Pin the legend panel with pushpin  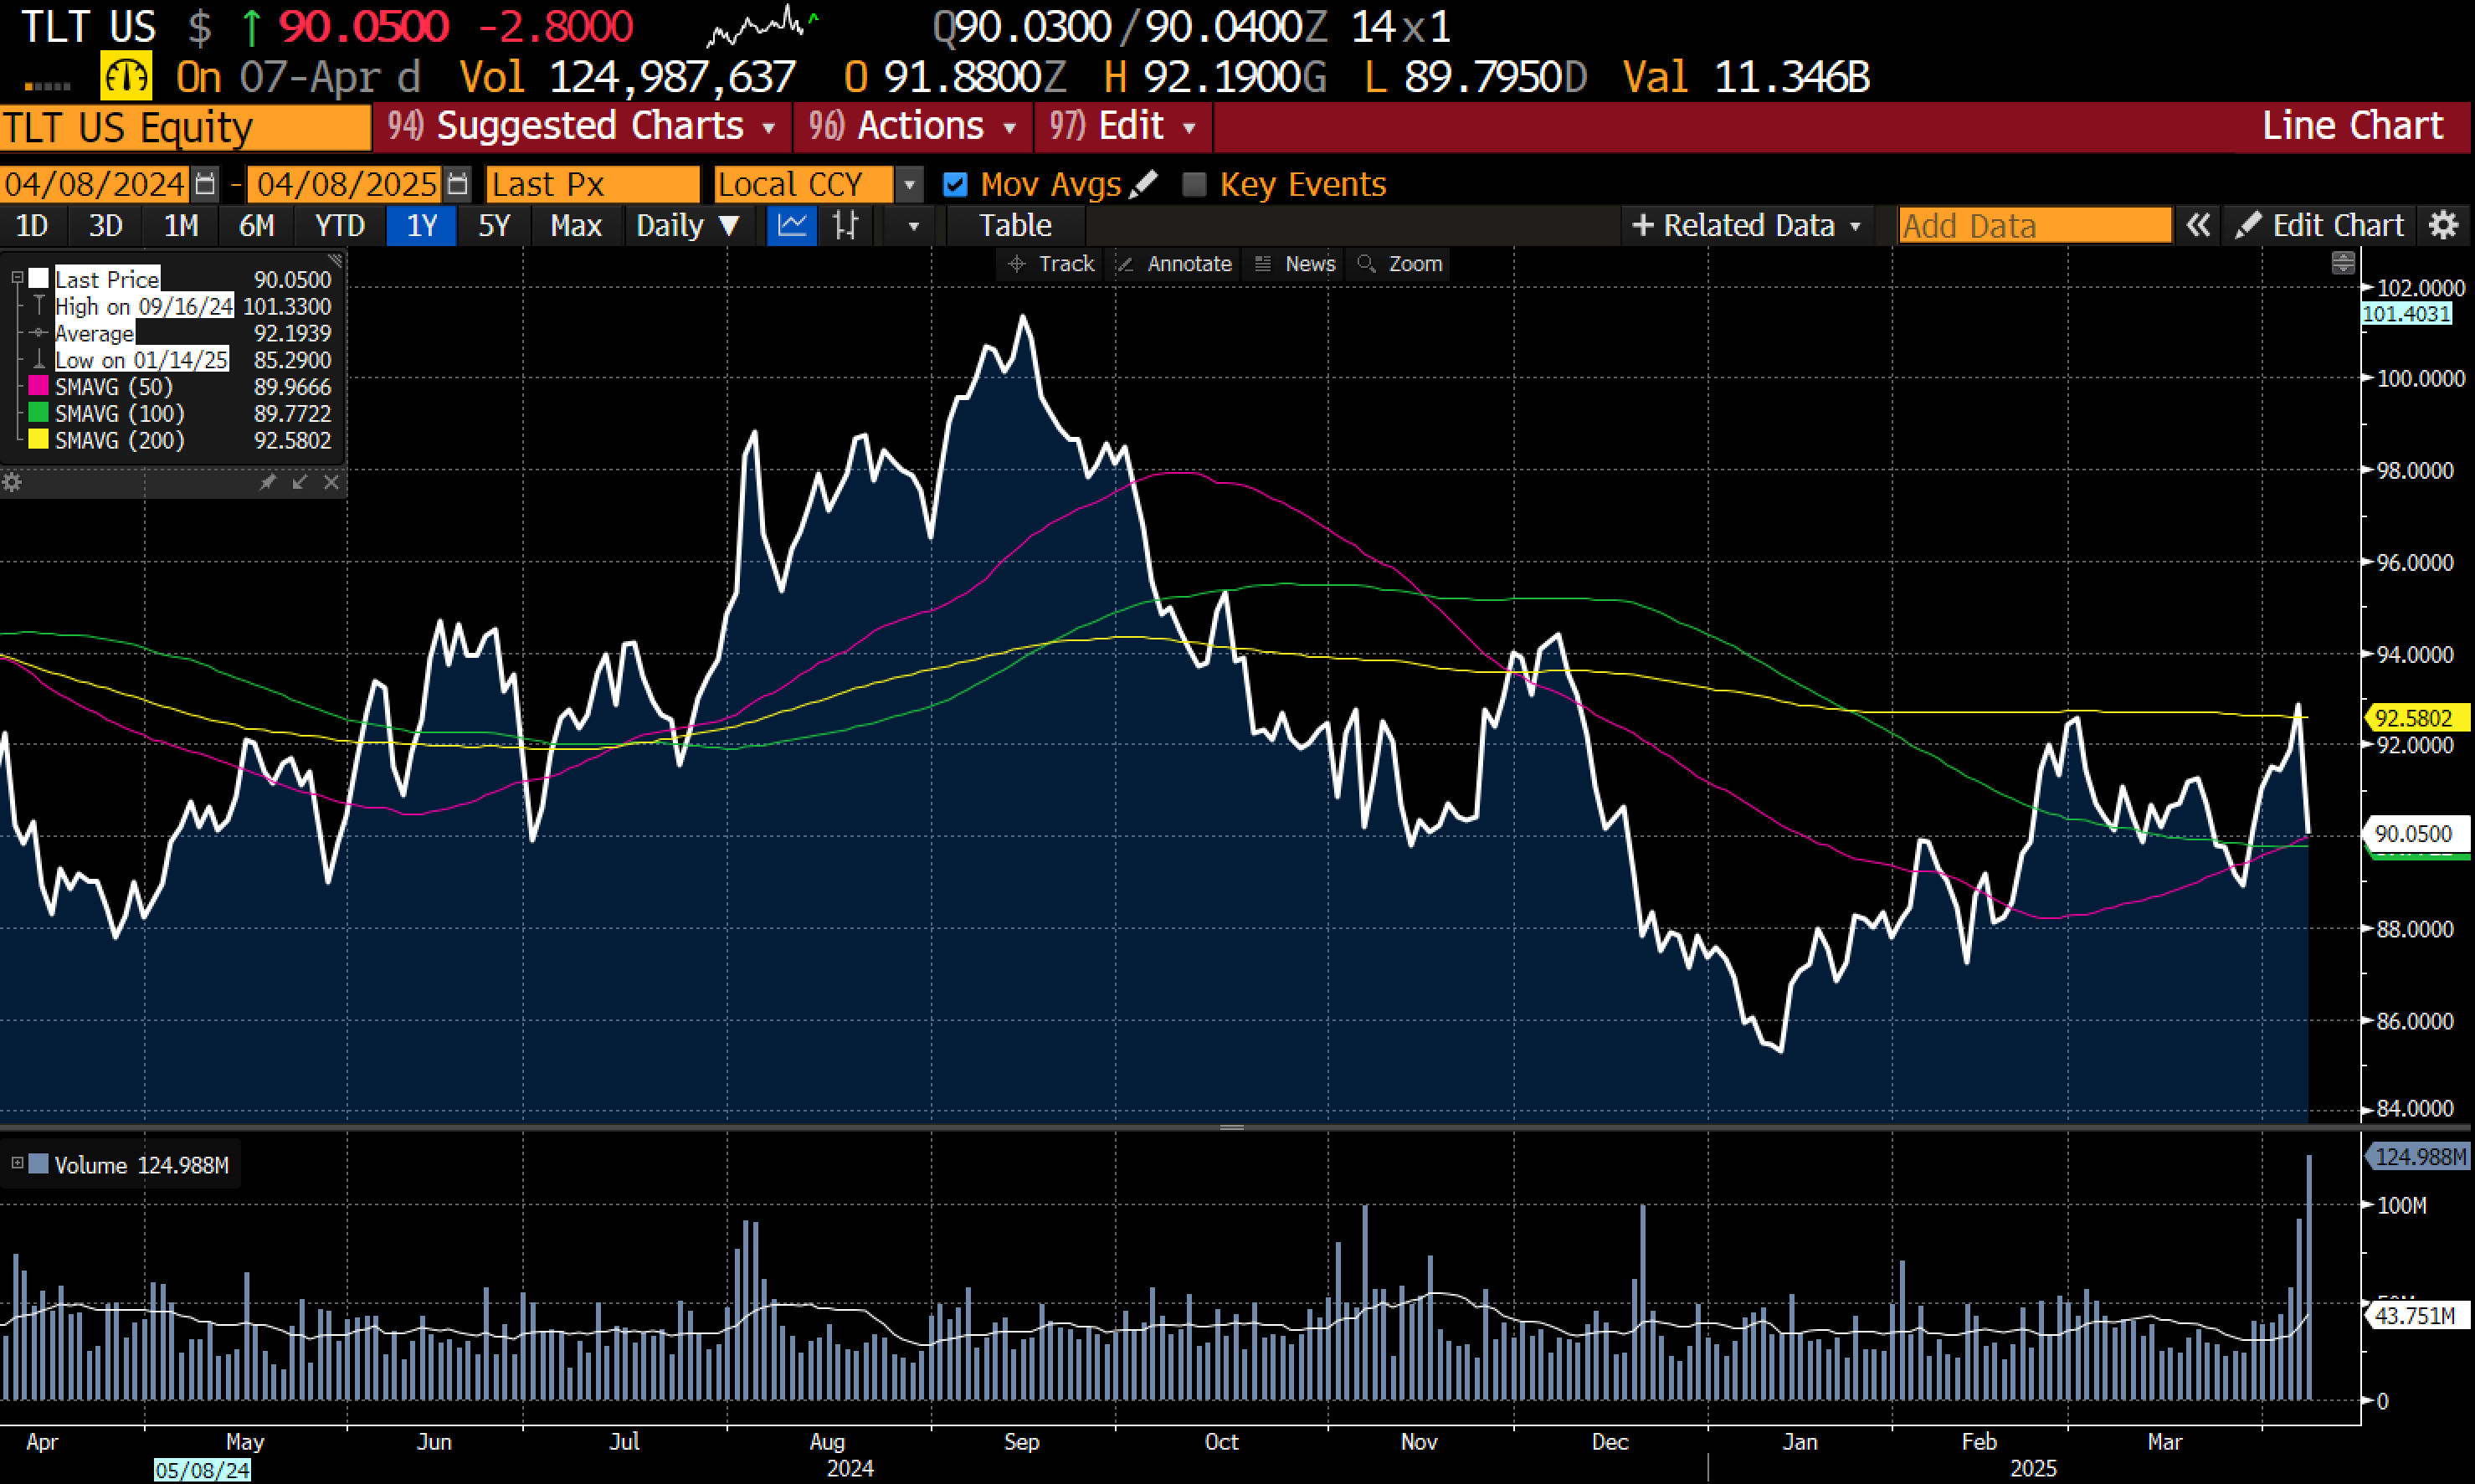267,482
